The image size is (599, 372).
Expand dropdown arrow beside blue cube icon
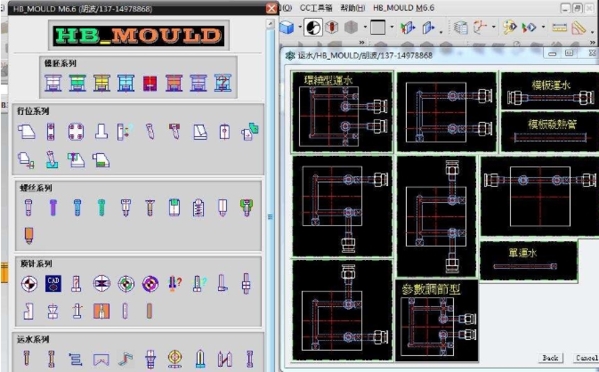(300, 27)
